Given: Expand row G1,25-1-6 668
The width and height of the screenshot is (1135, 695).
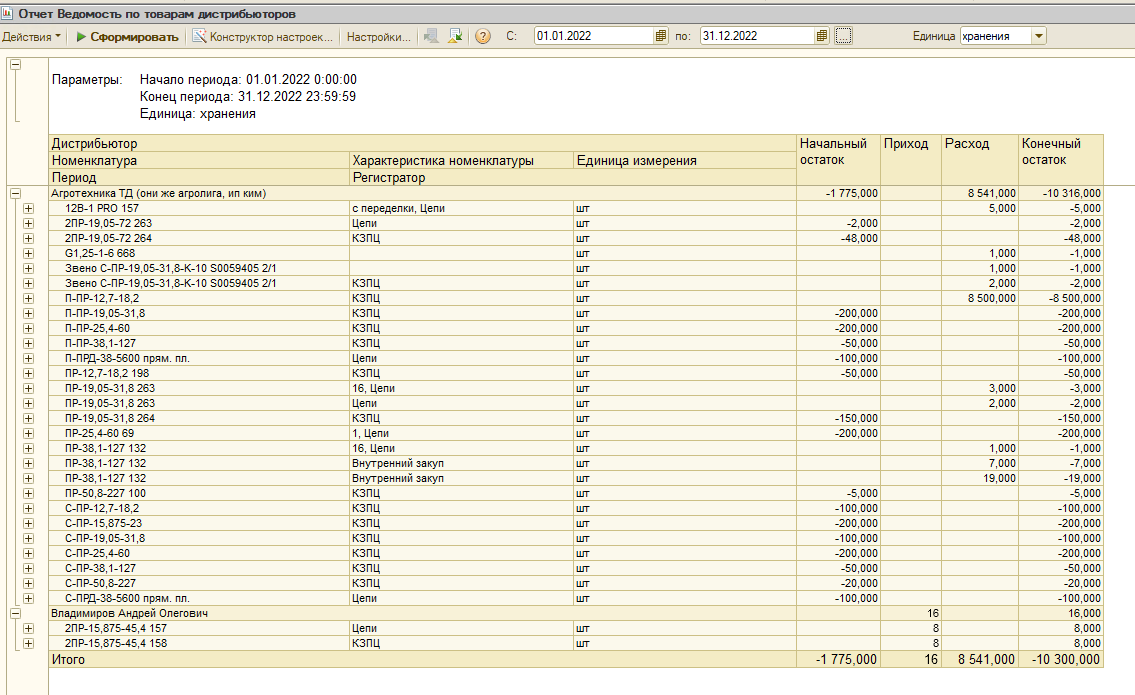Looking at the screenshot, I should tap(28, 253).
